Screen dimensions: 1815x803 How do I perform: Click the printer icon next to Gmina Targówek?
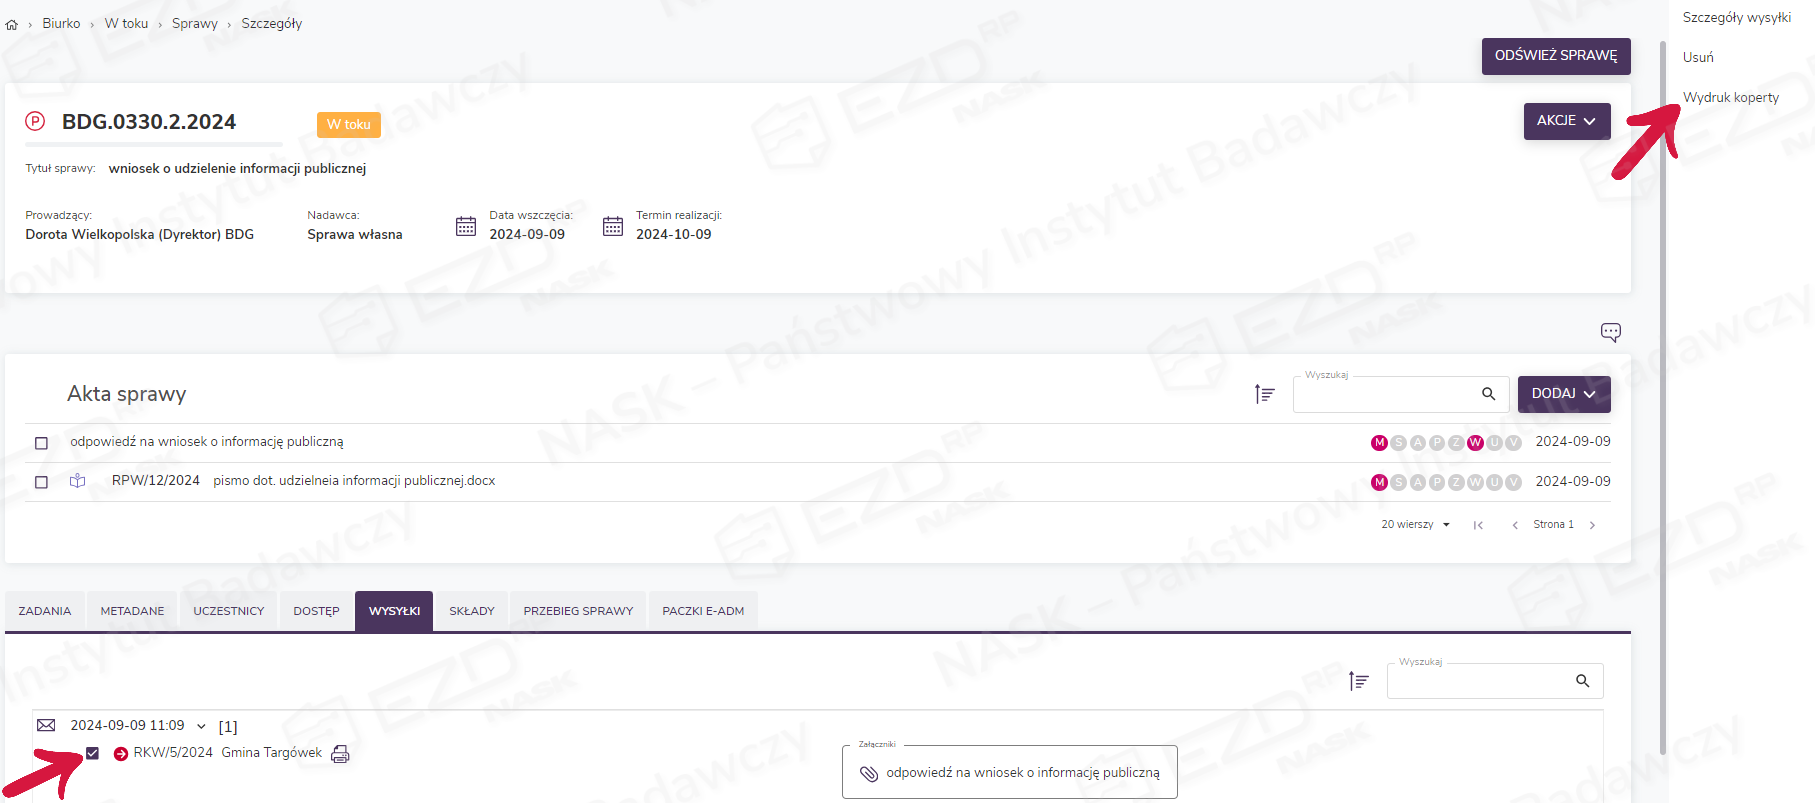coord(340,754)
